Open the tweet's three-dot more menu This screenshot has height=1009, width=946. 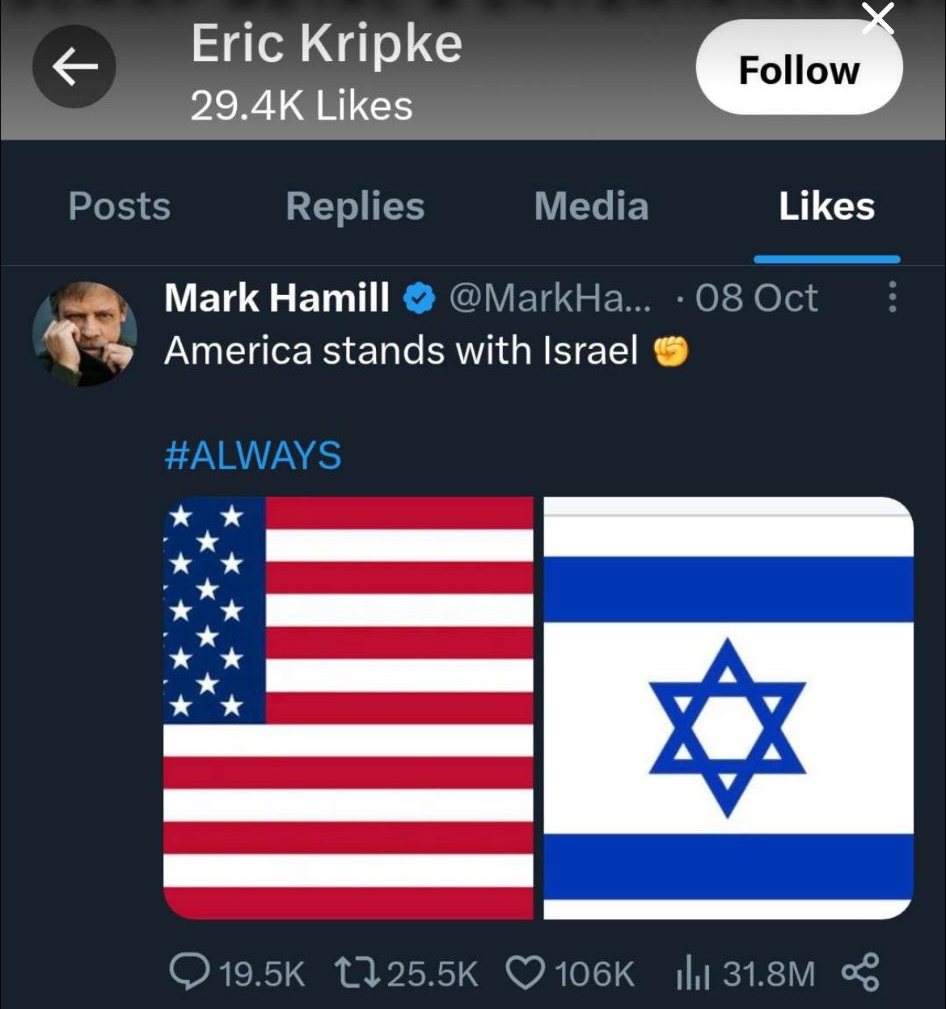click(x=892, y=297)
